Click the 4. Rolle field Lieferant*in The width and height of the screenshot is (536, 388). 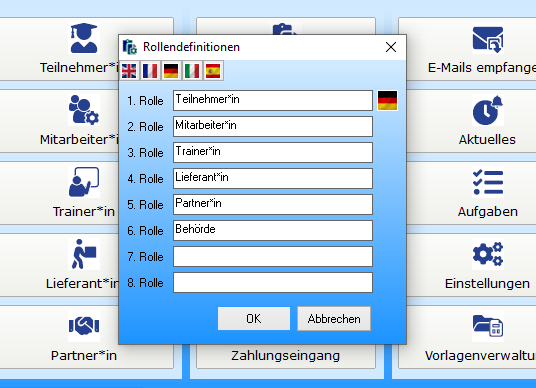(273, 178)
